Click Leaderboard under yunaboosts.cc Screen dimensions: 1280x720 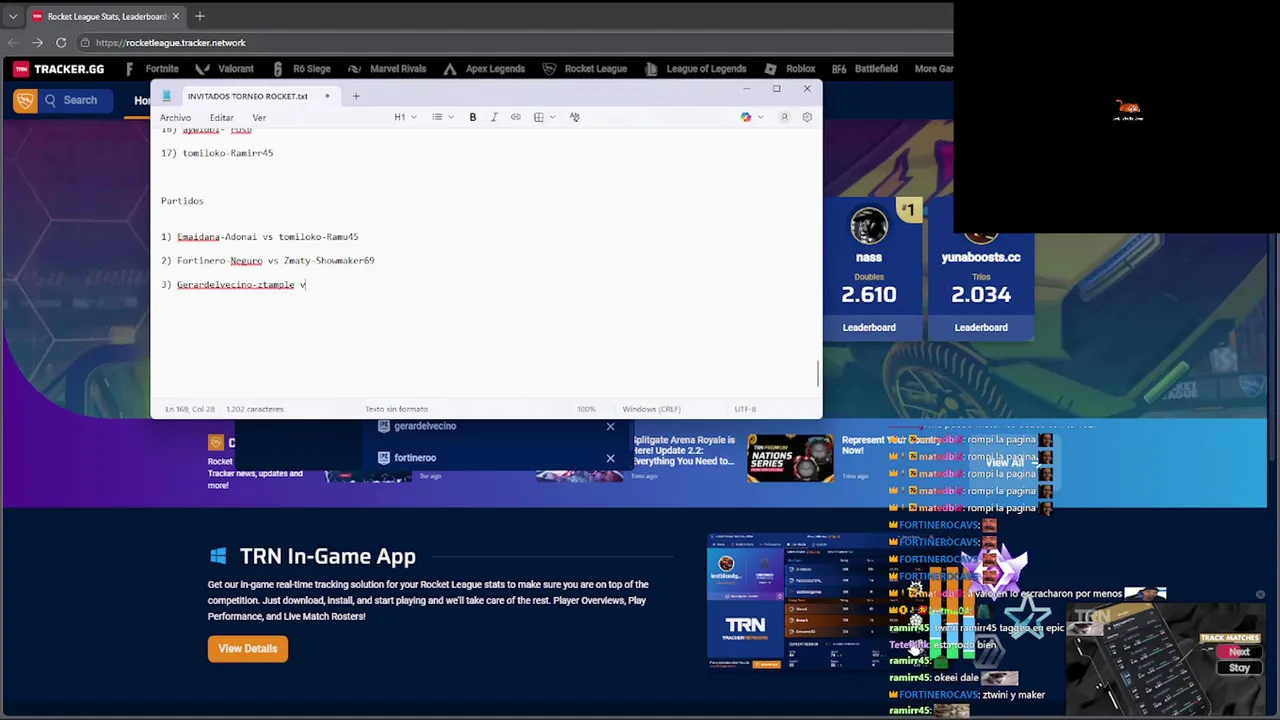(981, 327)
